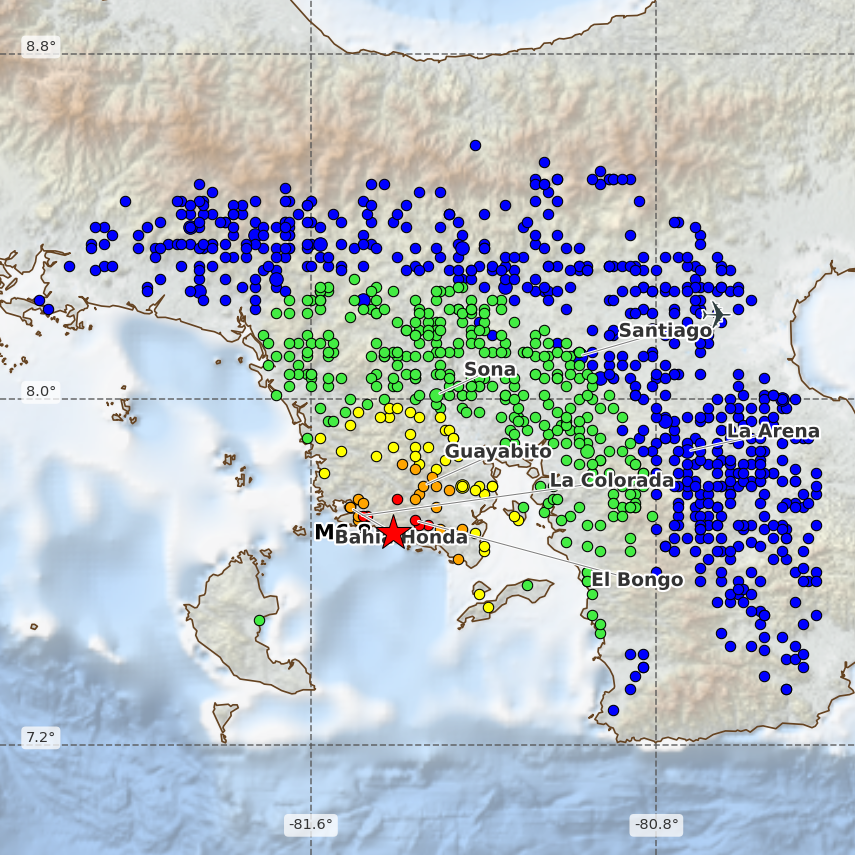Click the southernmost blue dot on peninsula
The height and width of the screenshot is (855, 855).
(x=613, y=711)
